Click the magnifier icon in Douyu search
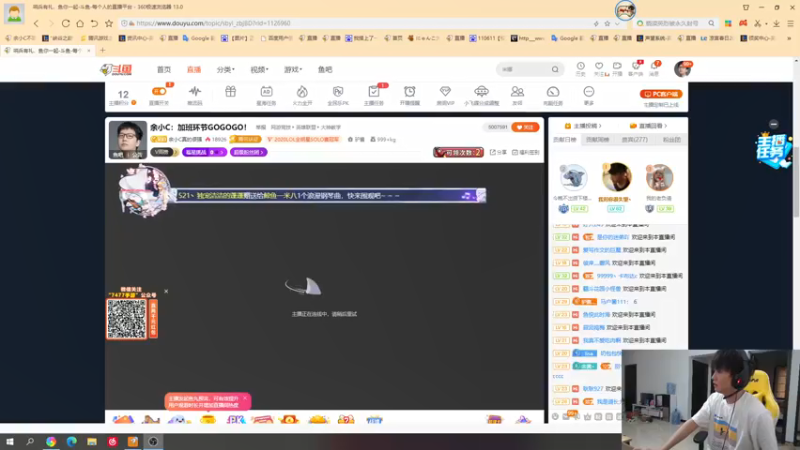The width and height of the screenshot is (800, 450). pos(555,69)
